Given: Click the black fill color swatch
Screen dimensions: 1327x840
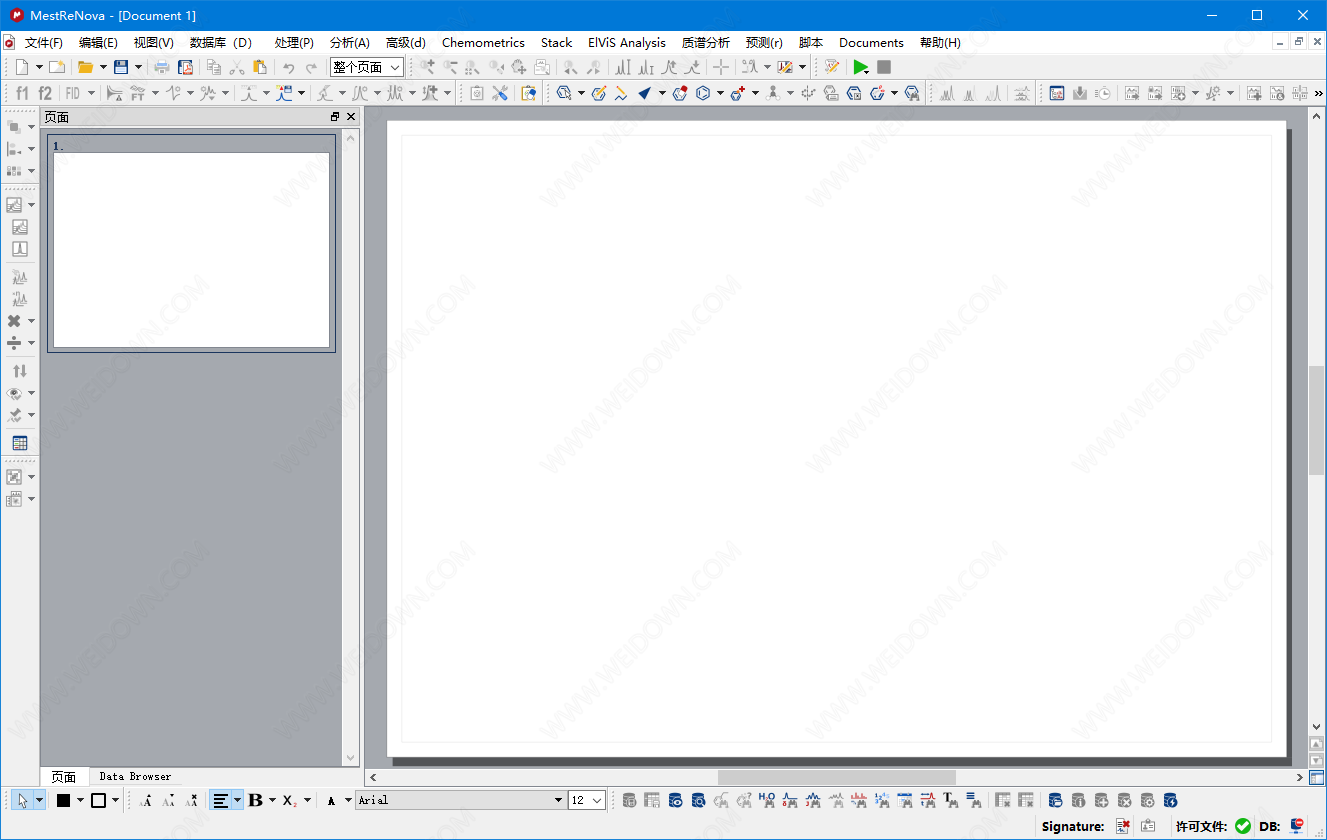Looking at the screenshot, I should coord(63,800).
